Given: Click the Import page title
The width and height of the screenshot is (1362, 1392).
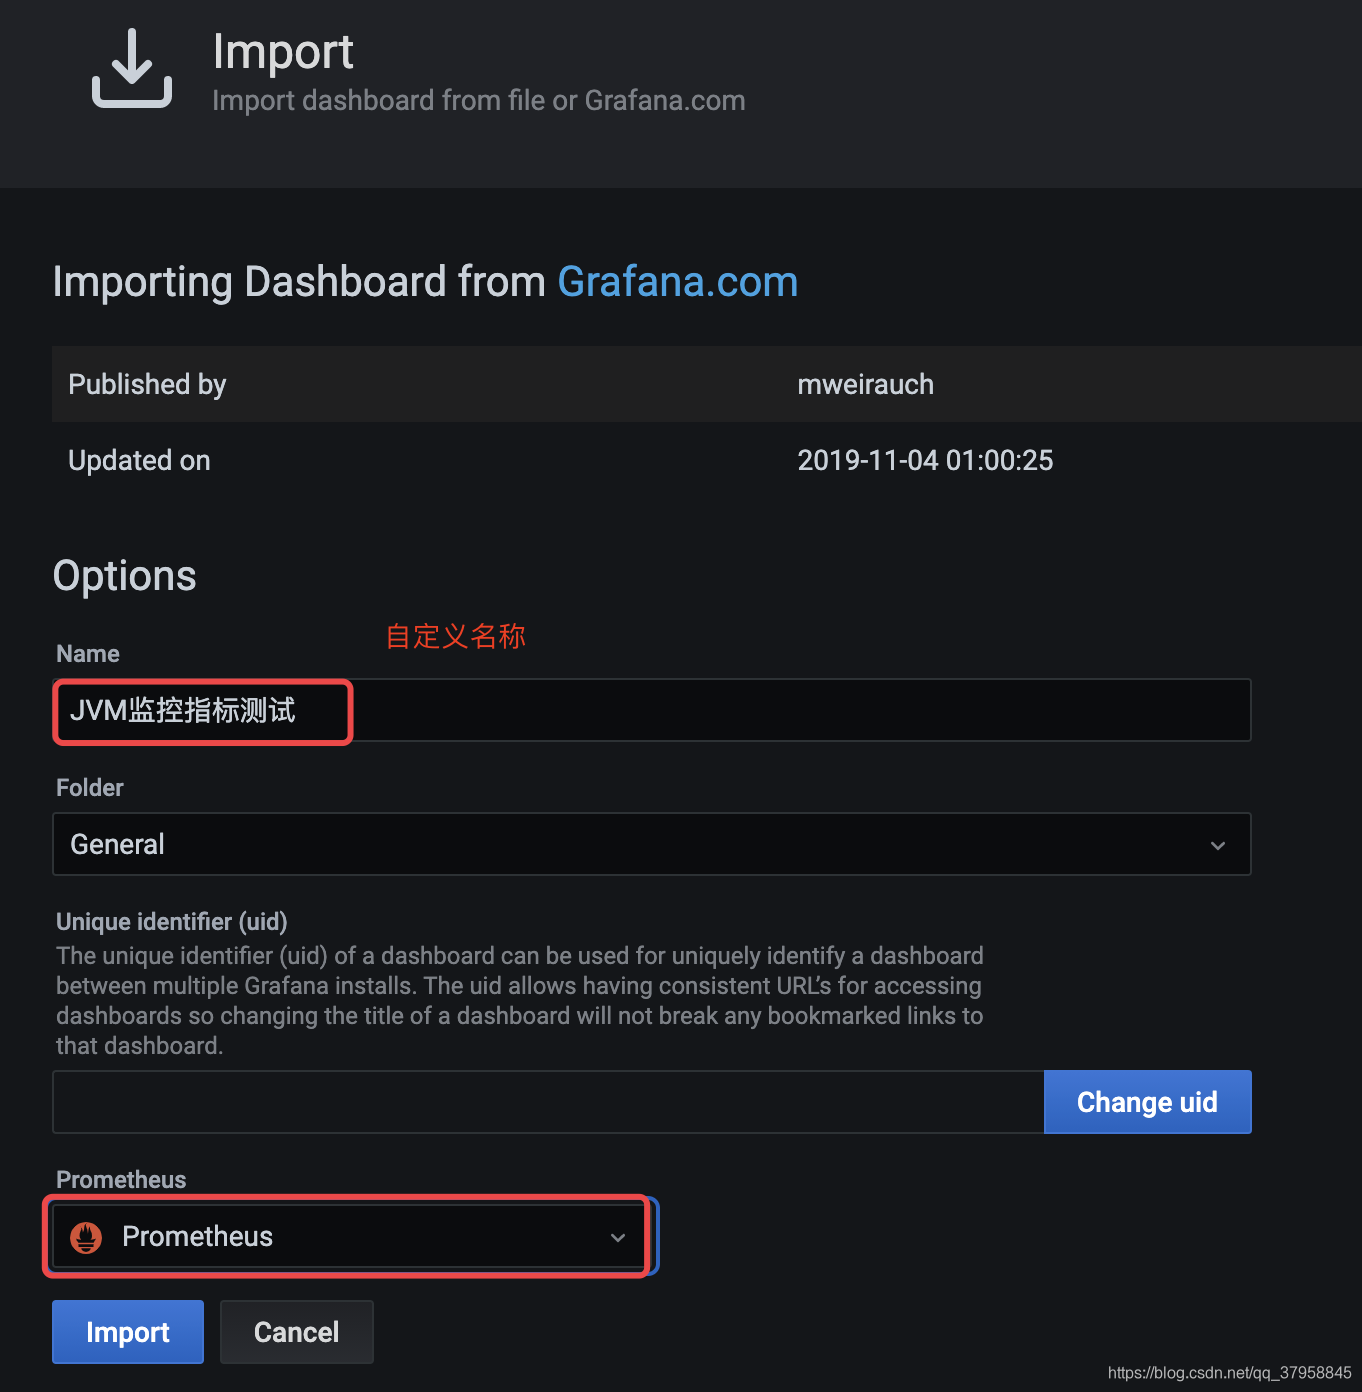Looking at the screenshot, I should (283, 52).
